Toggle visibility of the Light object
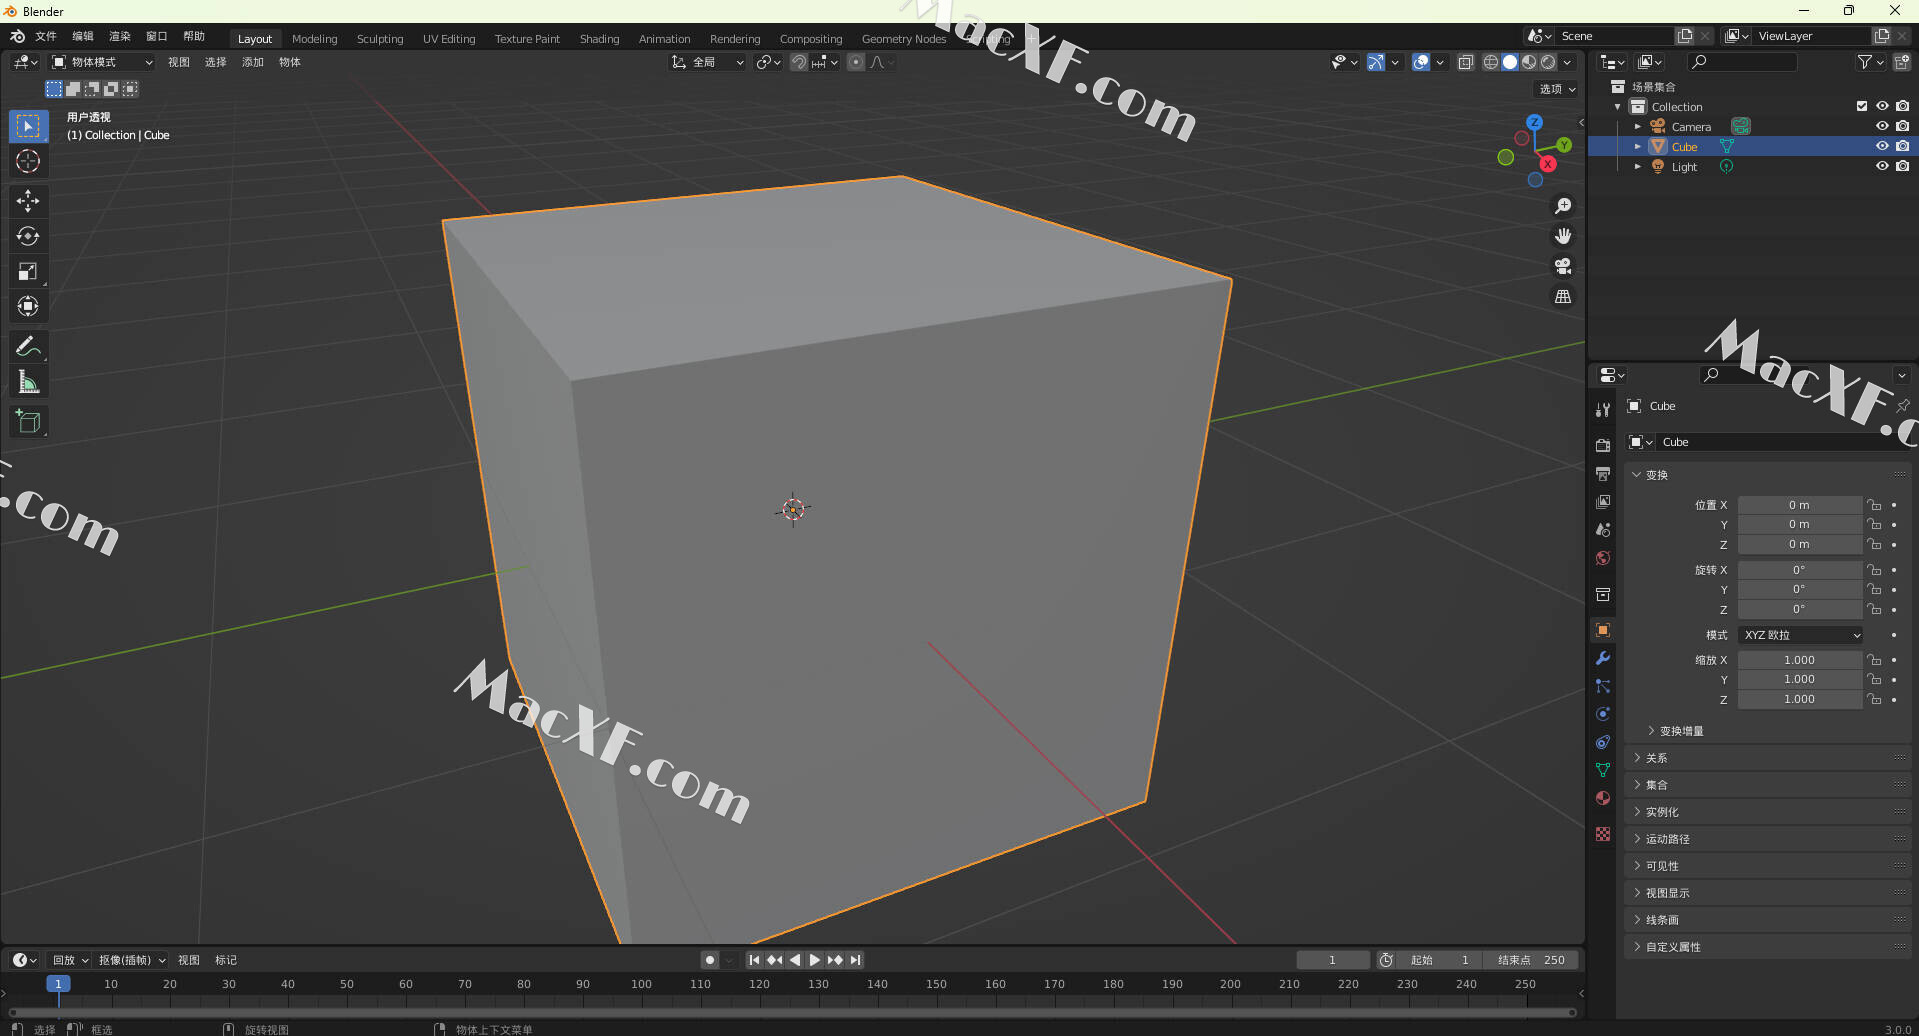 pyautogui.click(x=1881, y=166)
